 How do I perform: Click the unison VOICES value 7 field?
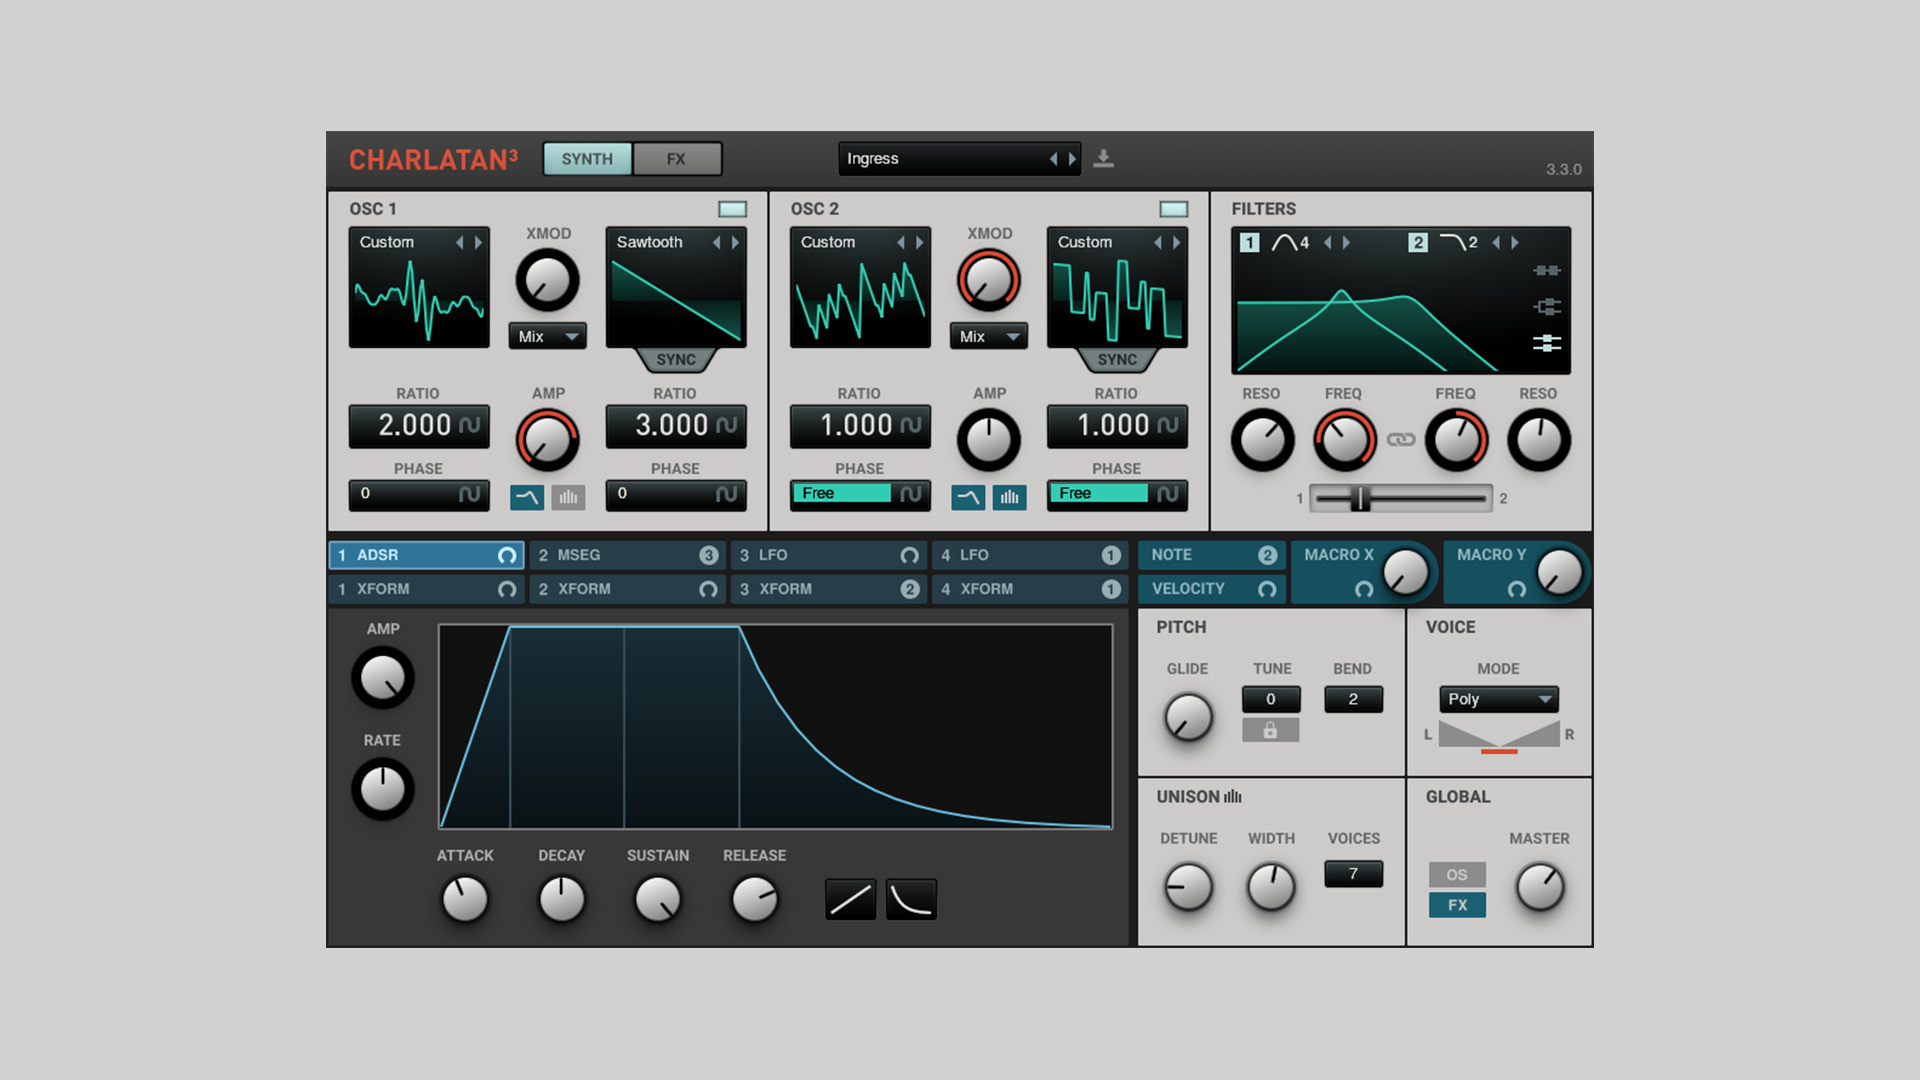point(1353,874)
